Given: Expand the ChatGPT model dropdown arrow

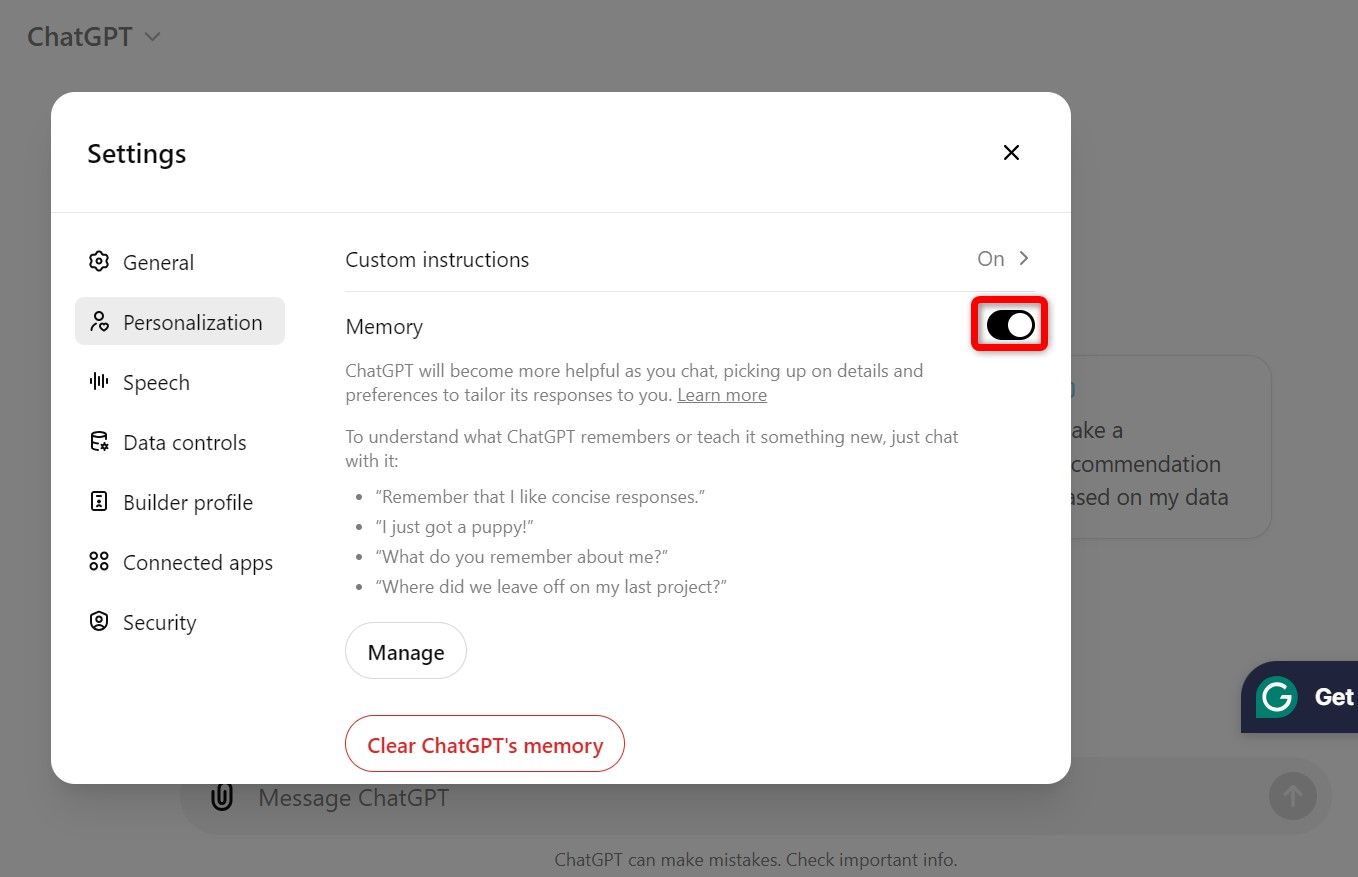Looking at the screenshot, I should [152, 37].
